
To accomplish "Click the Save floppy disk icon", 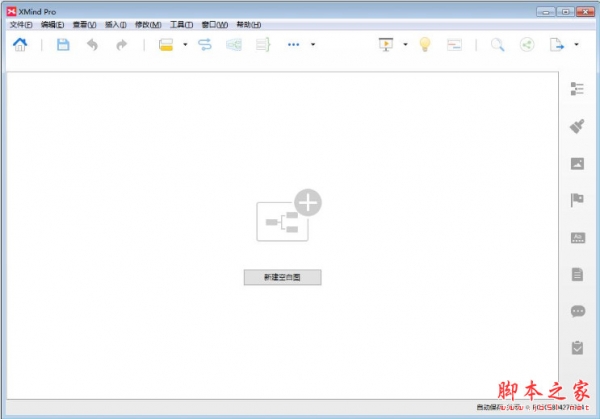I will [63, 45].
